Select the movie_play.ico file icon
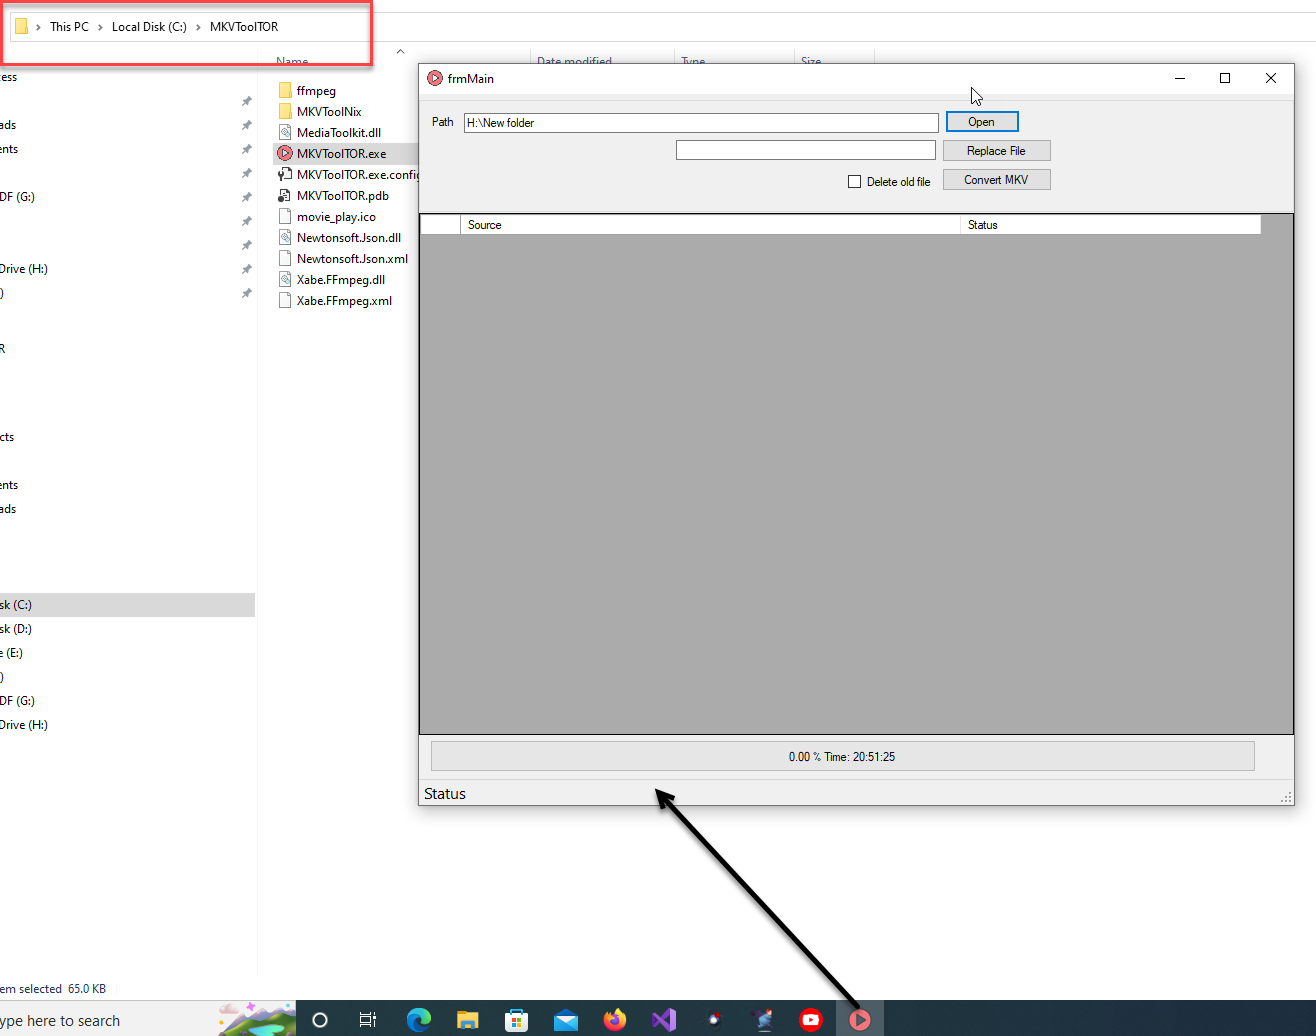Viewport: 1316px width, 1036px height. pyautogui.click(x=285, y=216)
